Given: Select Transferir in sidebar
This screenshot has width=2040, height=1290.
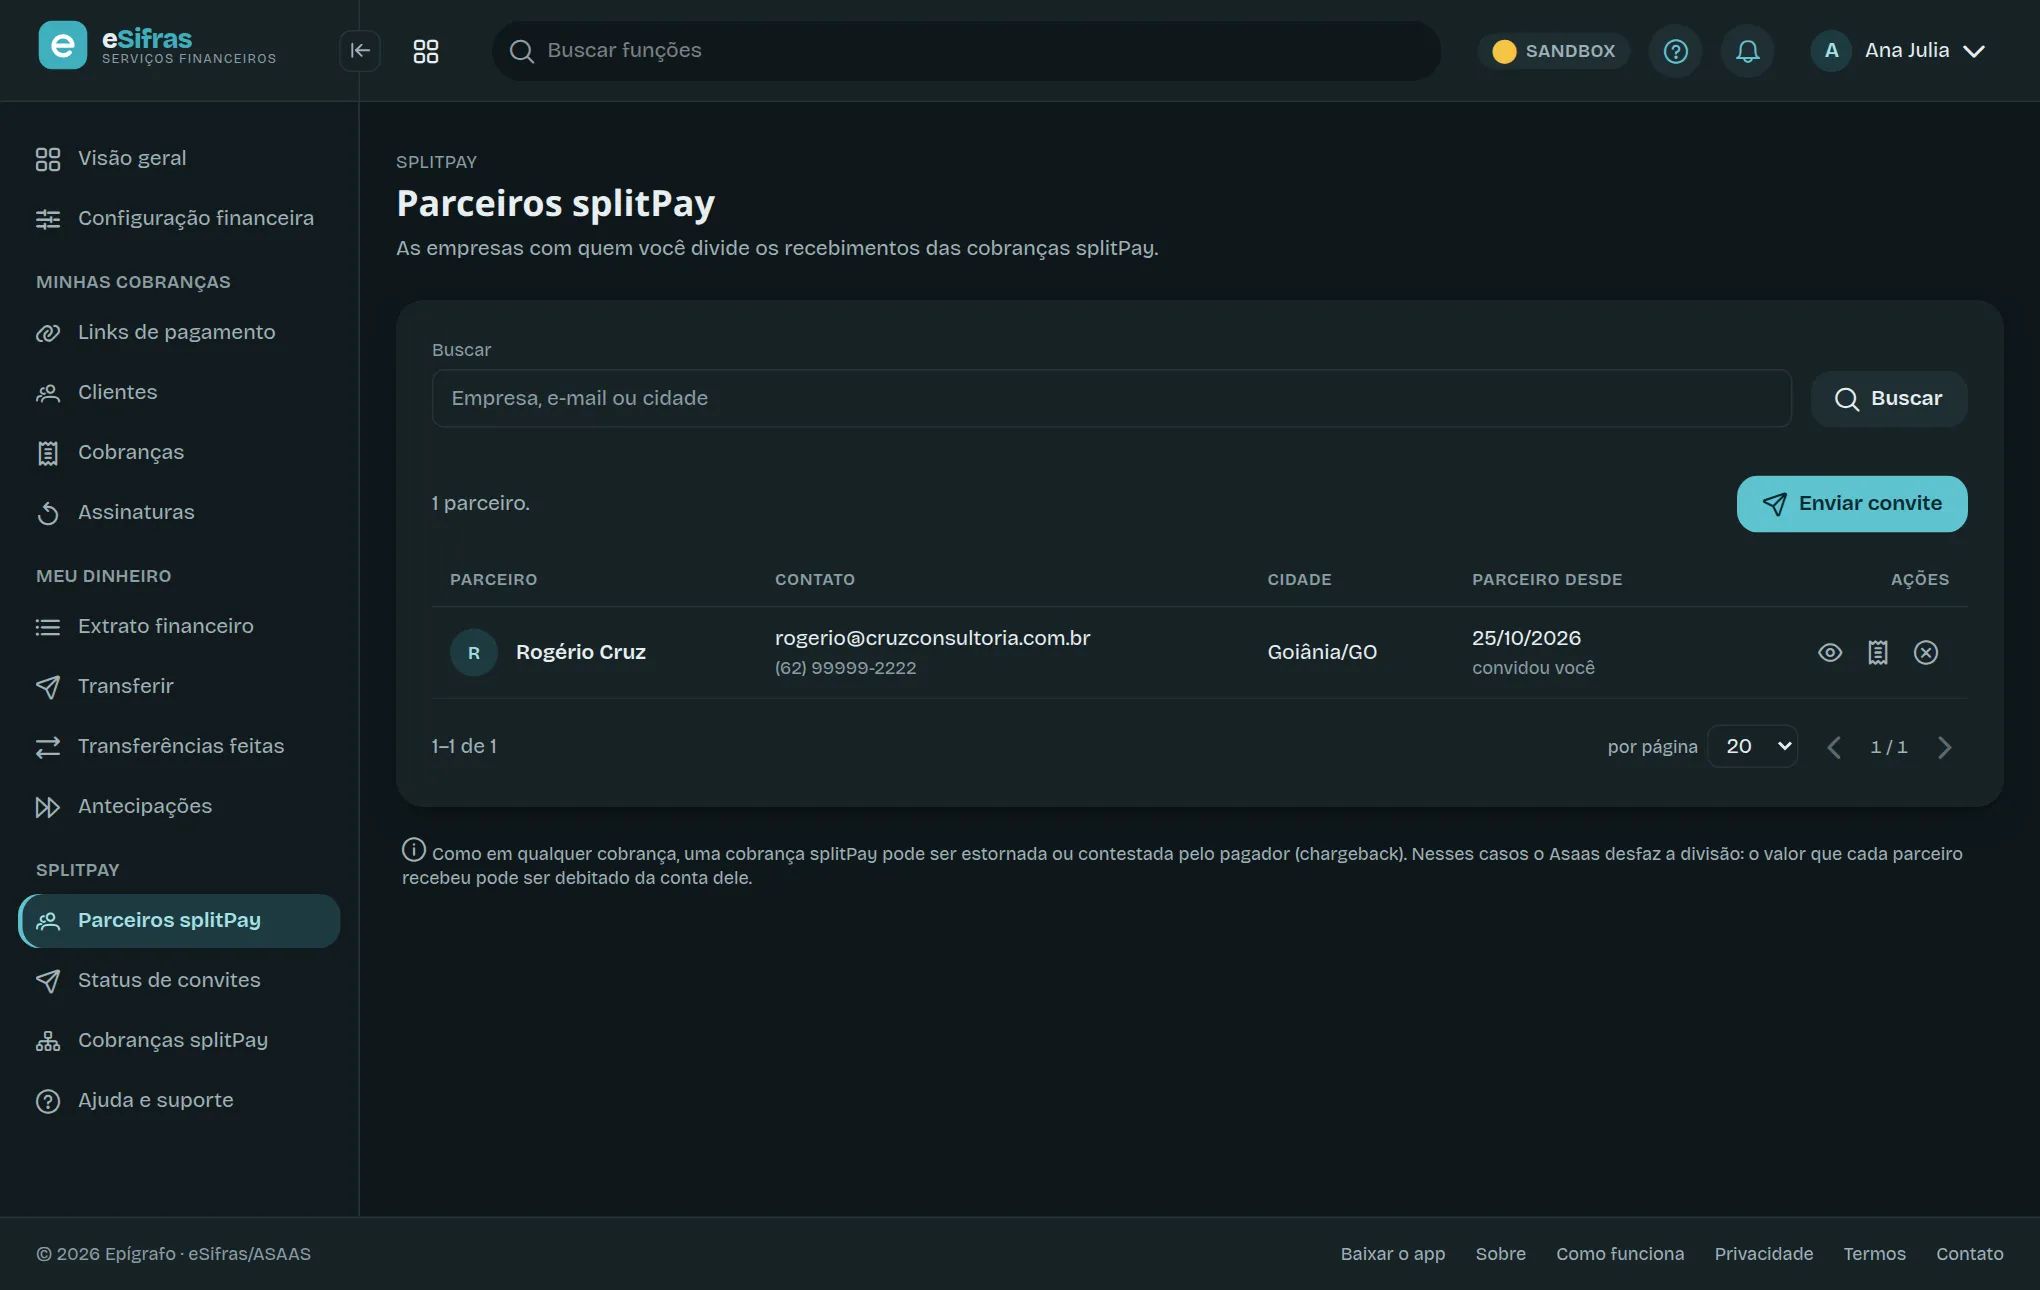Looking at the screenshot, I should [x=179, y=686].
